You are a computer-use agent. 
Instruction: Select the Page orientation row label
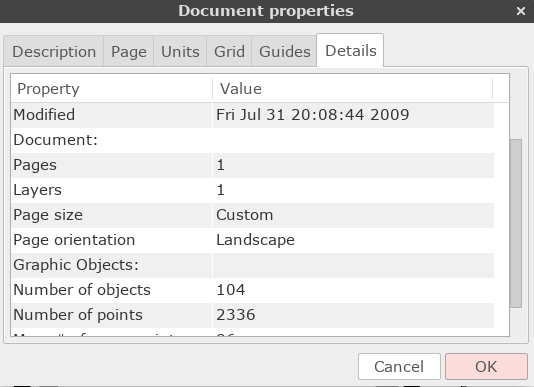74,240
